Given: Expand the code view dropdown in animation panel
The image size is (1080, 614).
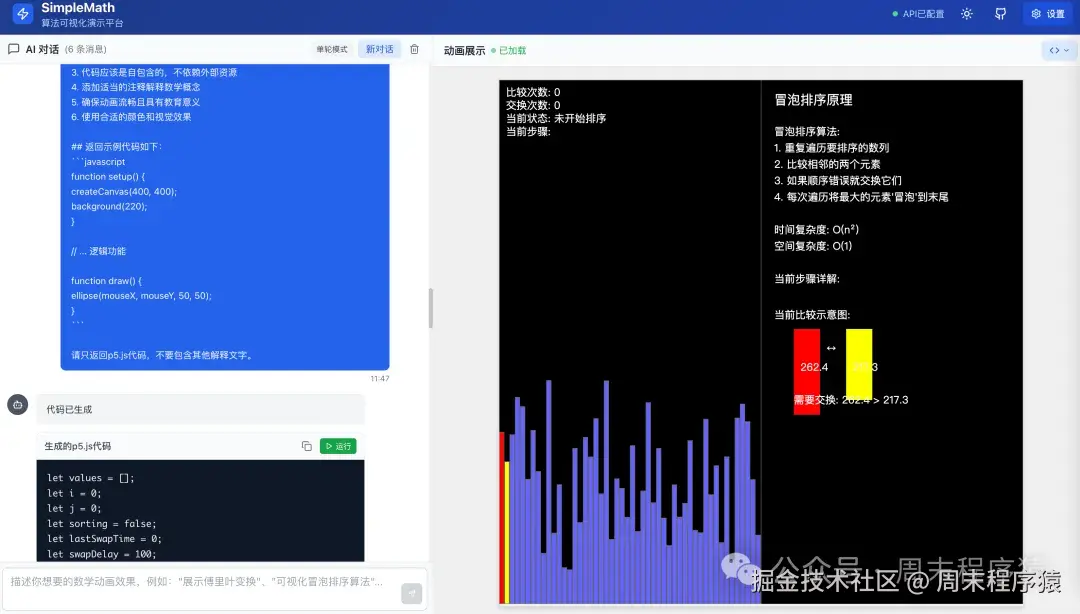Looking at the screenshot, I should pos(1055,48).
